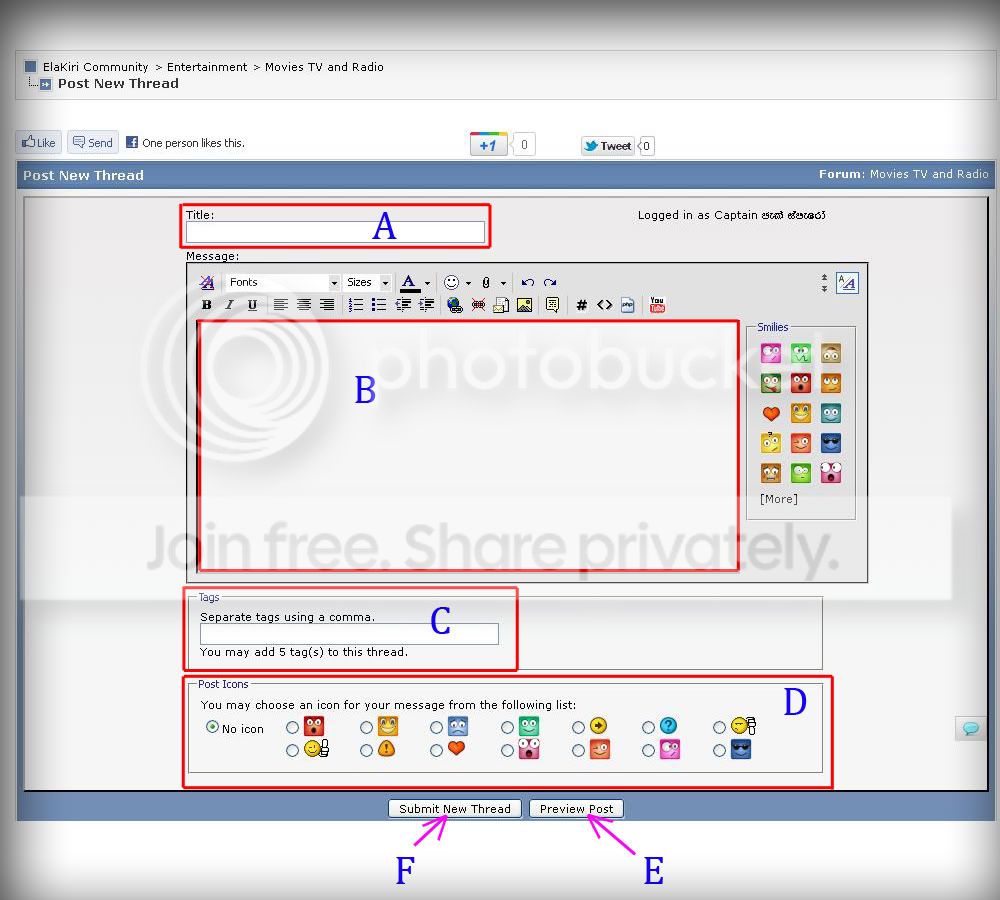Open the Fonts dropdown

[283, 282]
